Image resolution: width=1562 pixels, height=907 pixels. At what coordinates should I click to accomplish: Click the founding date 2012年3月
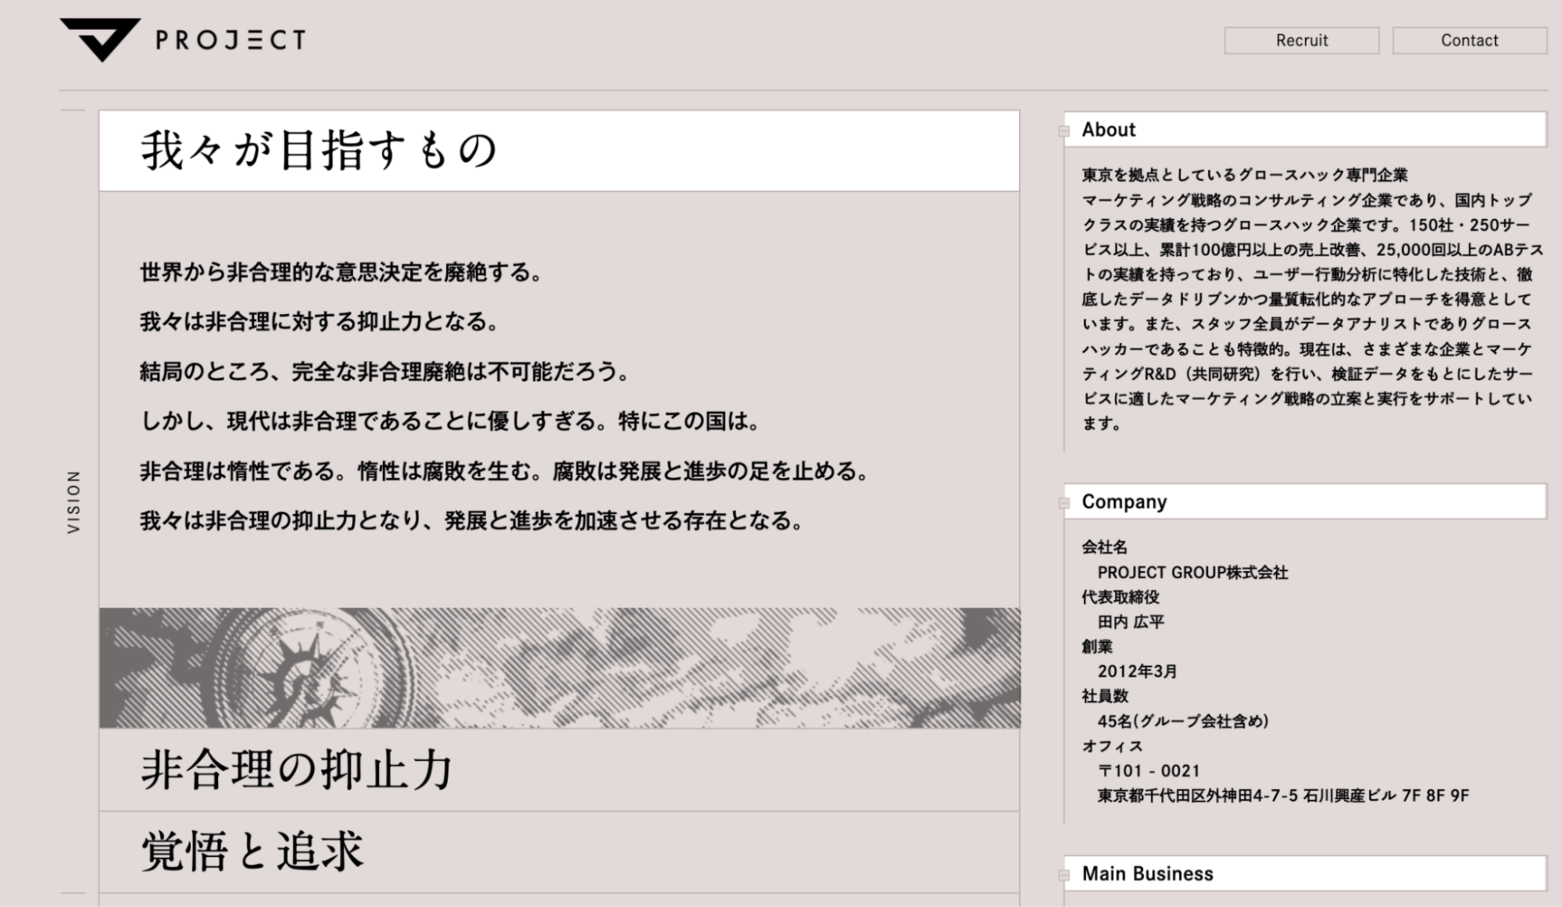point(1137,672)
